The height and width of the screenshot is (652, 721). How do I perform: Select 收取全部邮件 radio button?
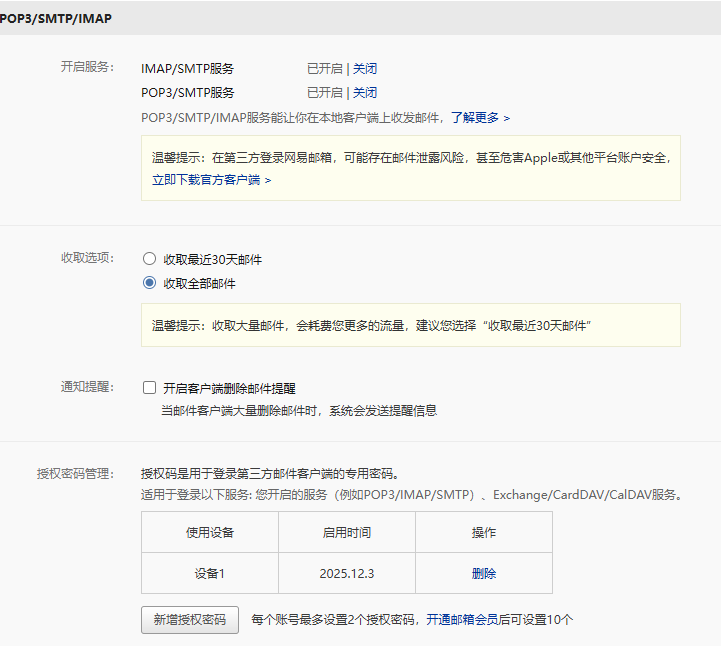(x=150, y=283)
